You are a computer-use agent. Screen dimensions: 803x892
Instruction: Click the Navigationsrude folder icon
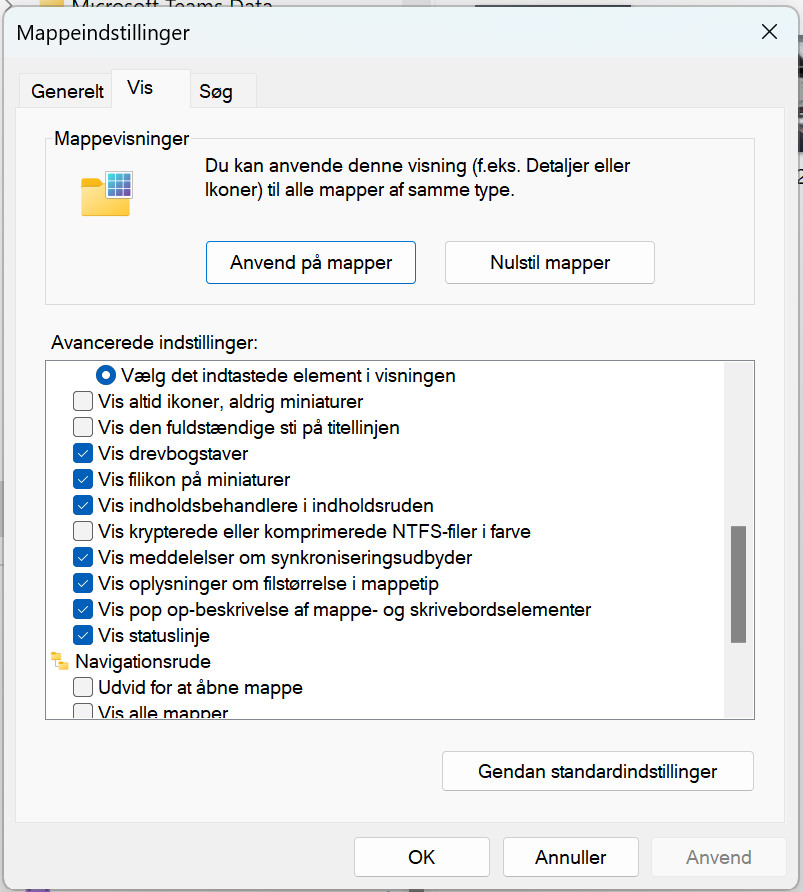pos(60,661)
